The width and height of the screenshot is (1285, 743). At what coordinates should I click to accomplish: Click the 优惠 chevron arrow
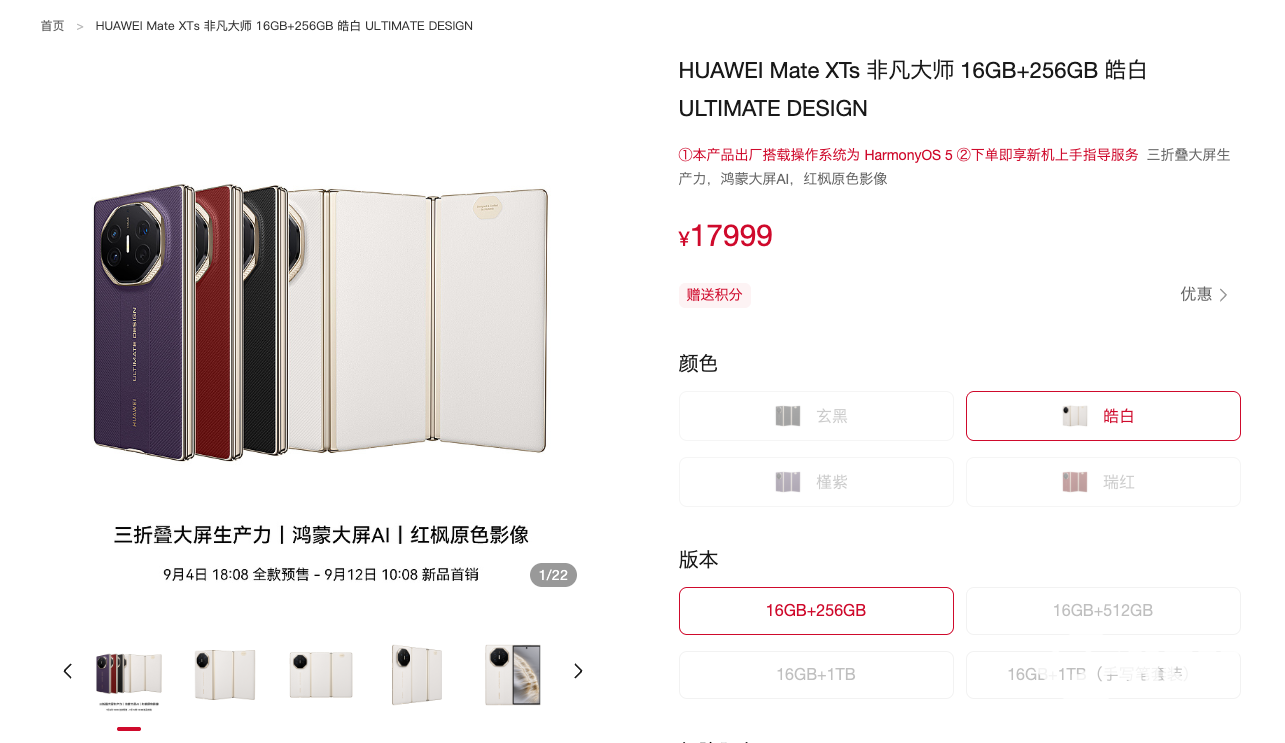[x=1223, y=295]
